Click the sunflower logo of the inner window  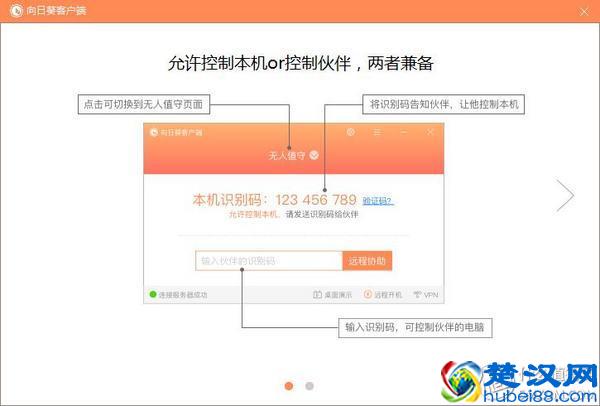154,132
